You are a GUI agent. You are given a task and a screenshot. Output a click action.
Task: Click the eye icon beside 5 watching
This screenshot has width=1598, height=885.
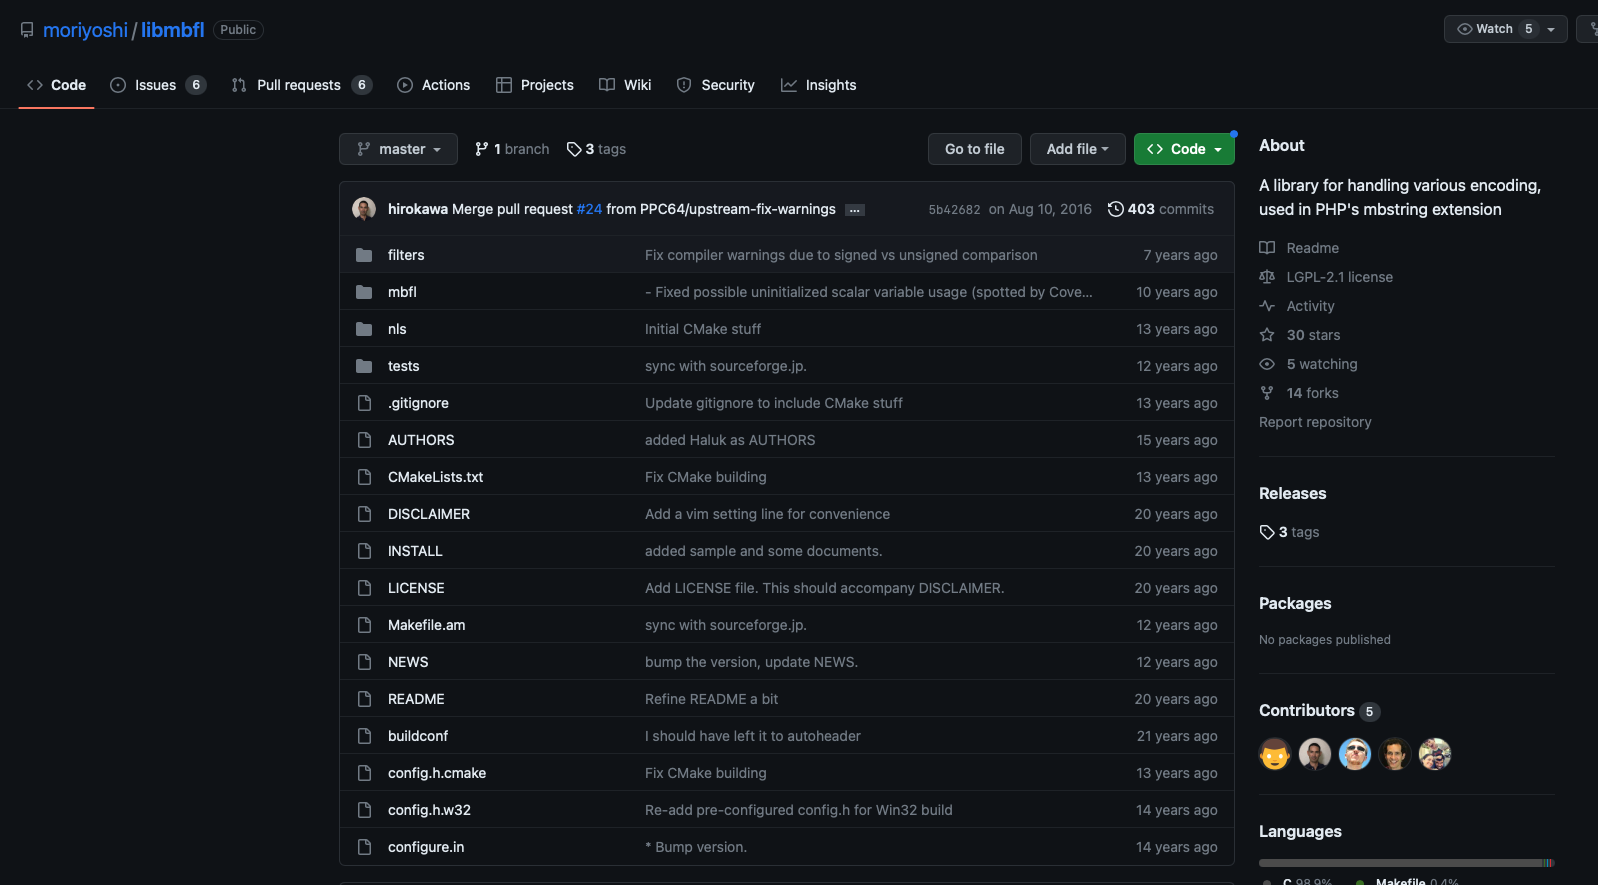coord(1267,364)
